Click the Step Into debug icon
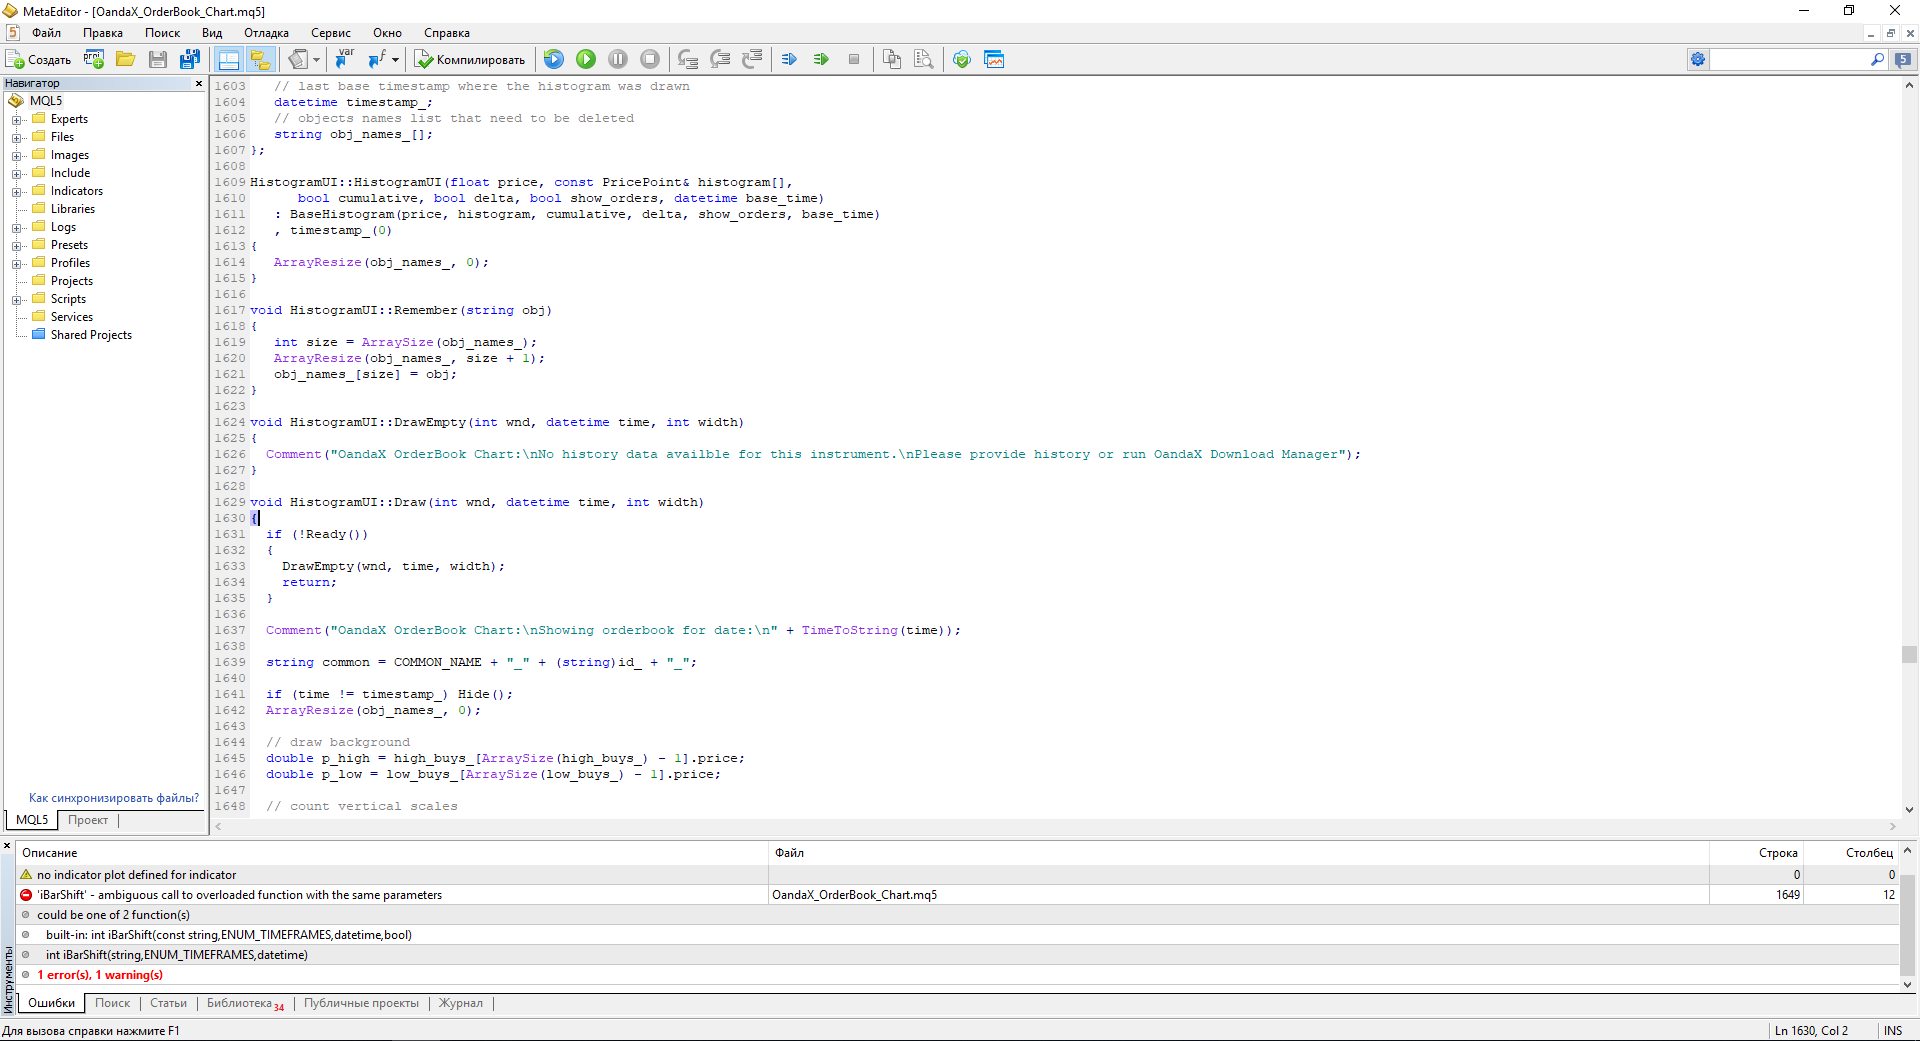Screen dimensions: 1920x1041 tap(688, 60)
